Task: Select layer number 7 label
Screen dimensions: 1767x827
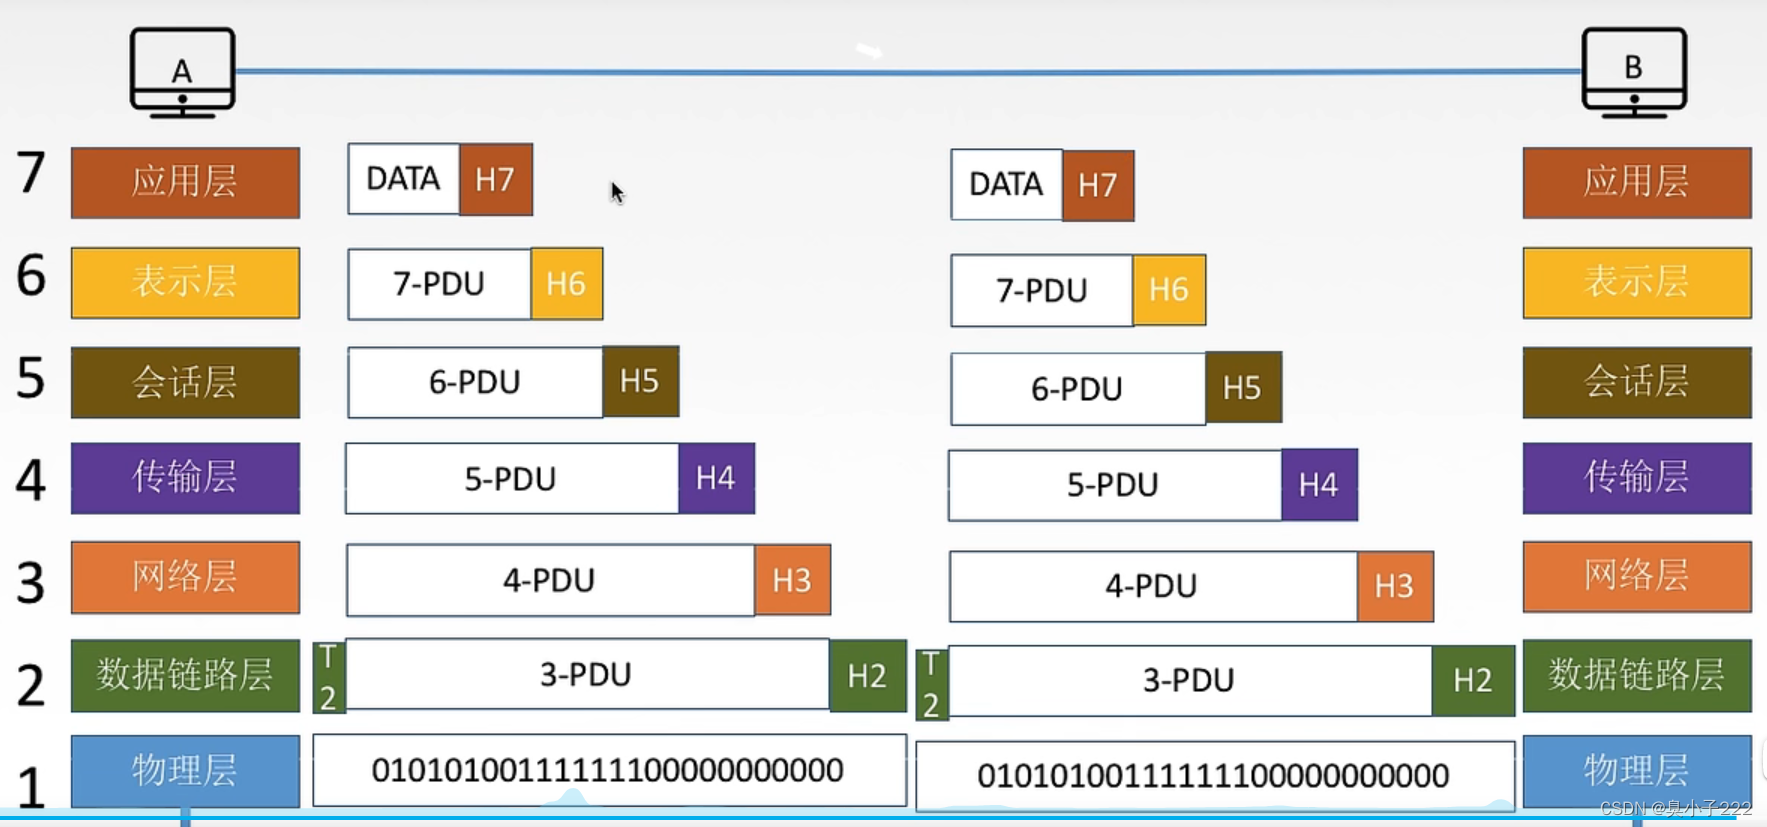Action: [x=31, y=172]
